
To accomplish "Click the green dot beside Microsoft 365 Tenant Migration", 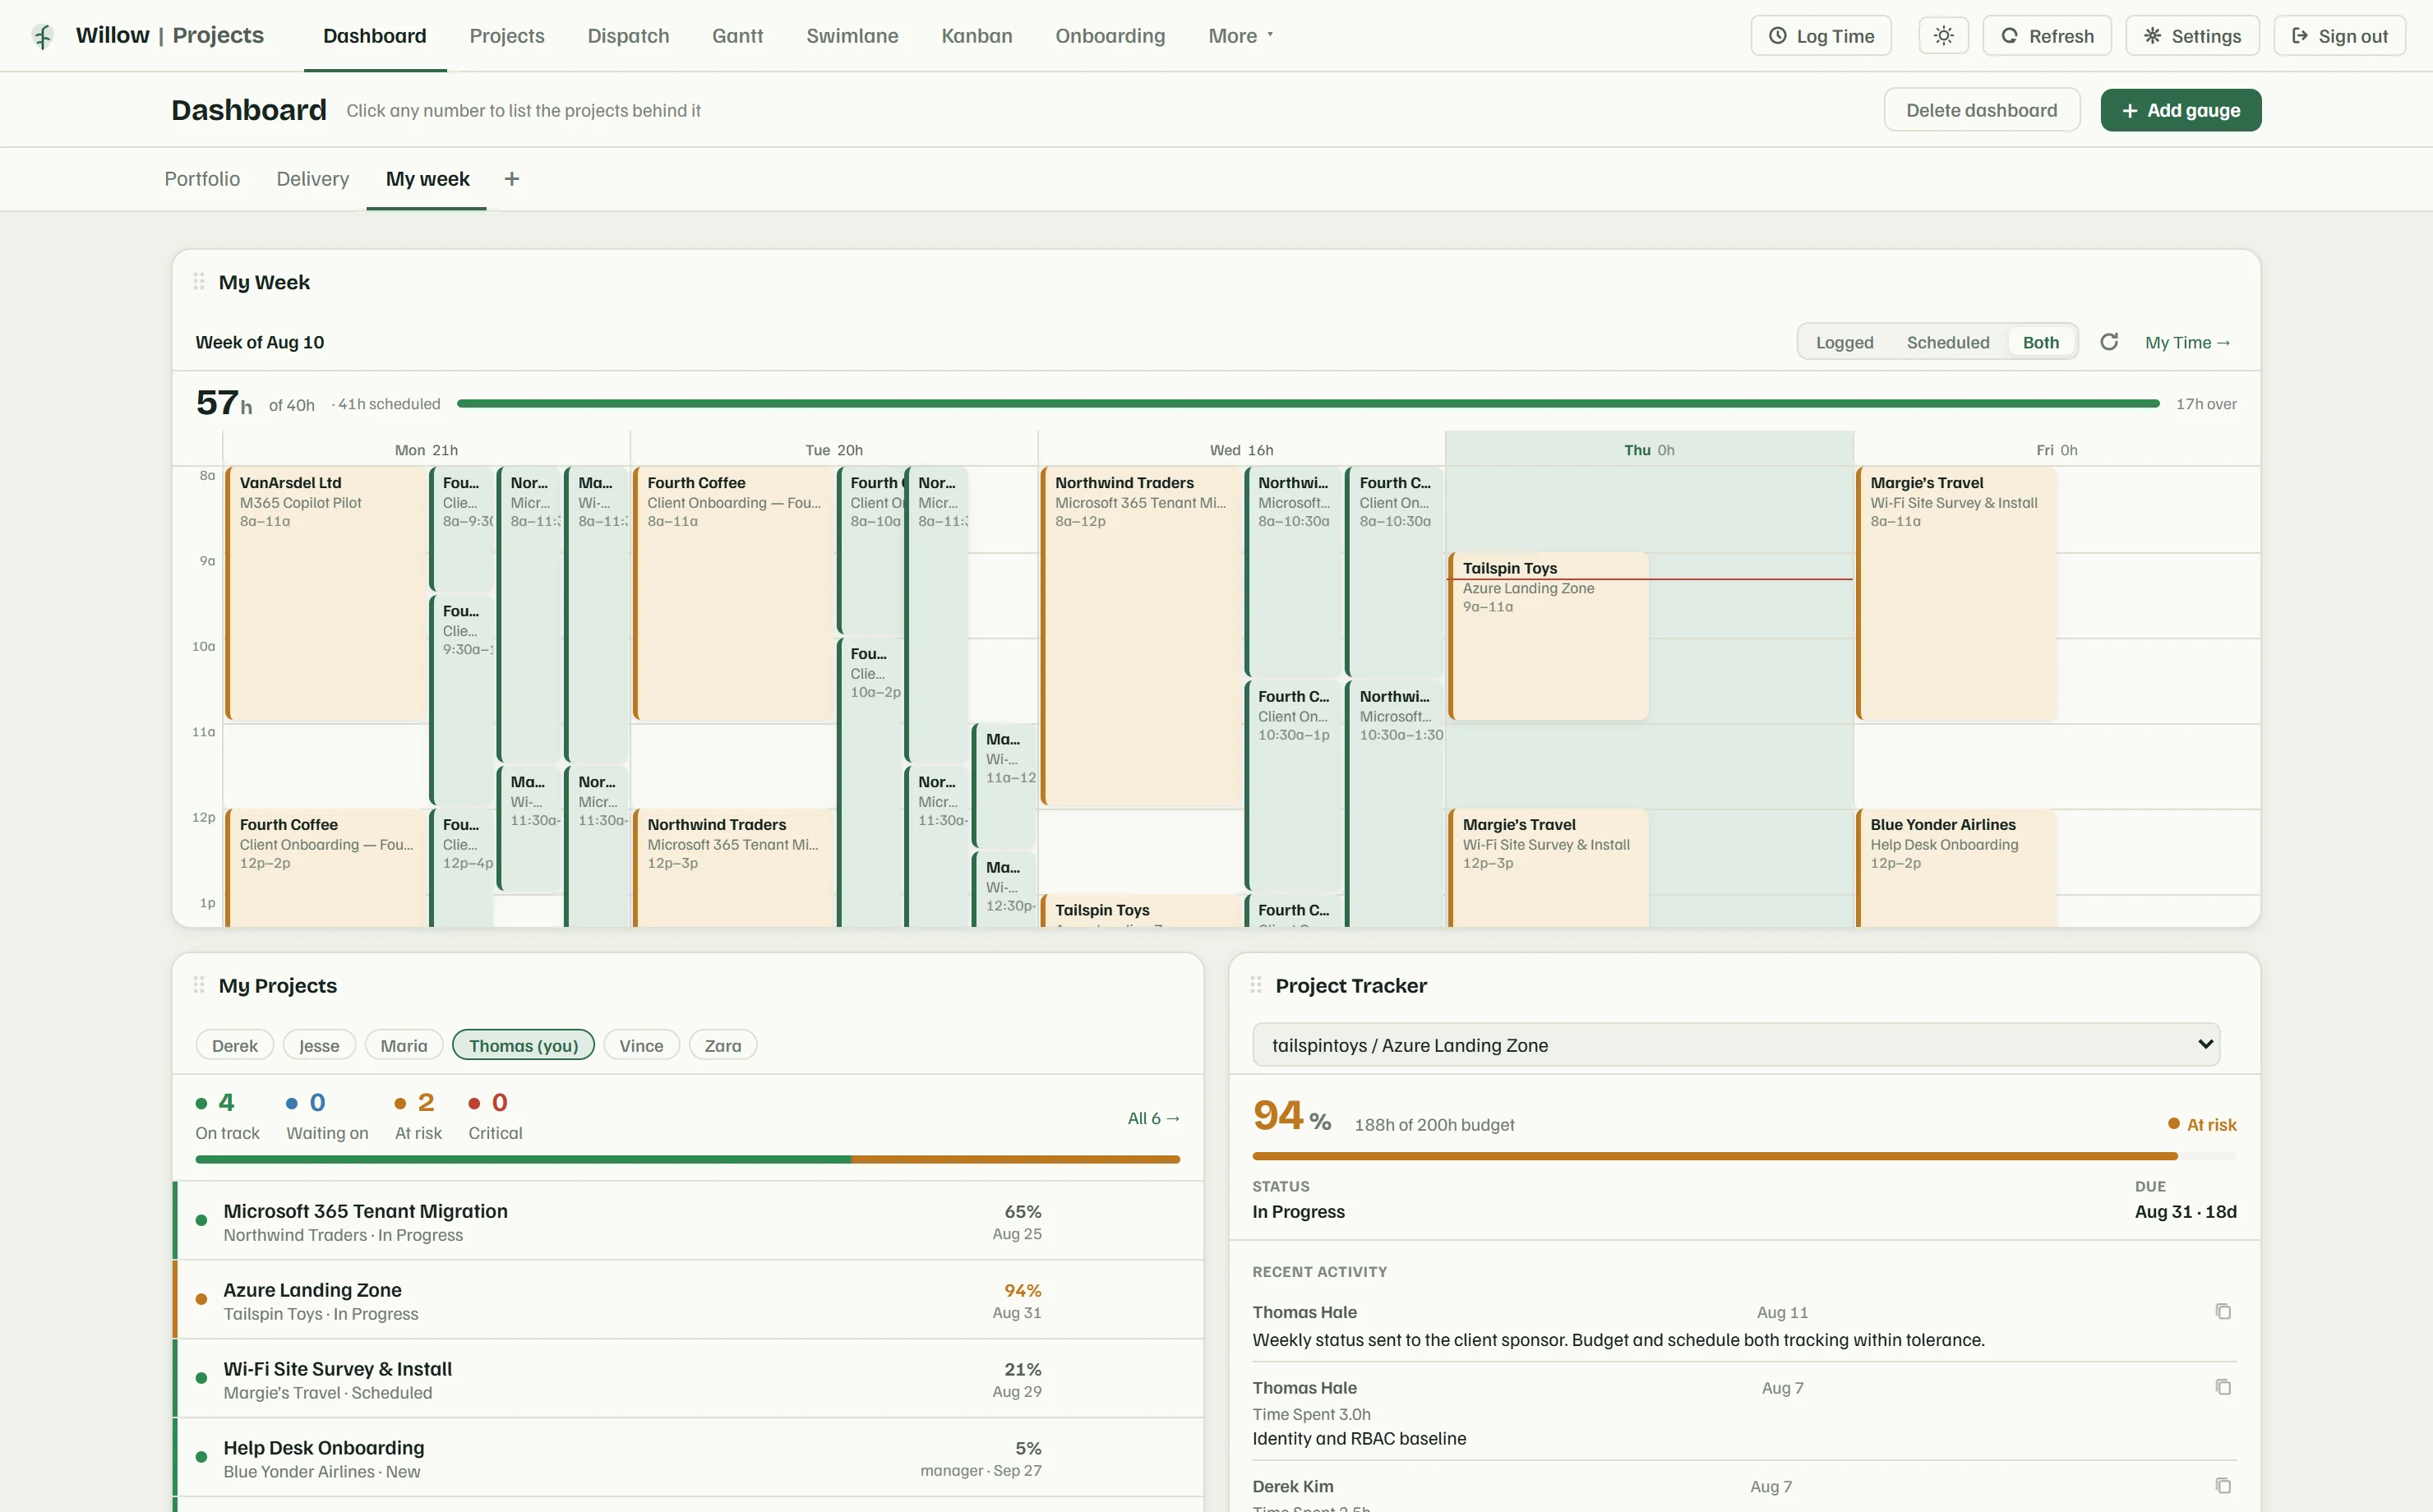I will pos(201,1220).
